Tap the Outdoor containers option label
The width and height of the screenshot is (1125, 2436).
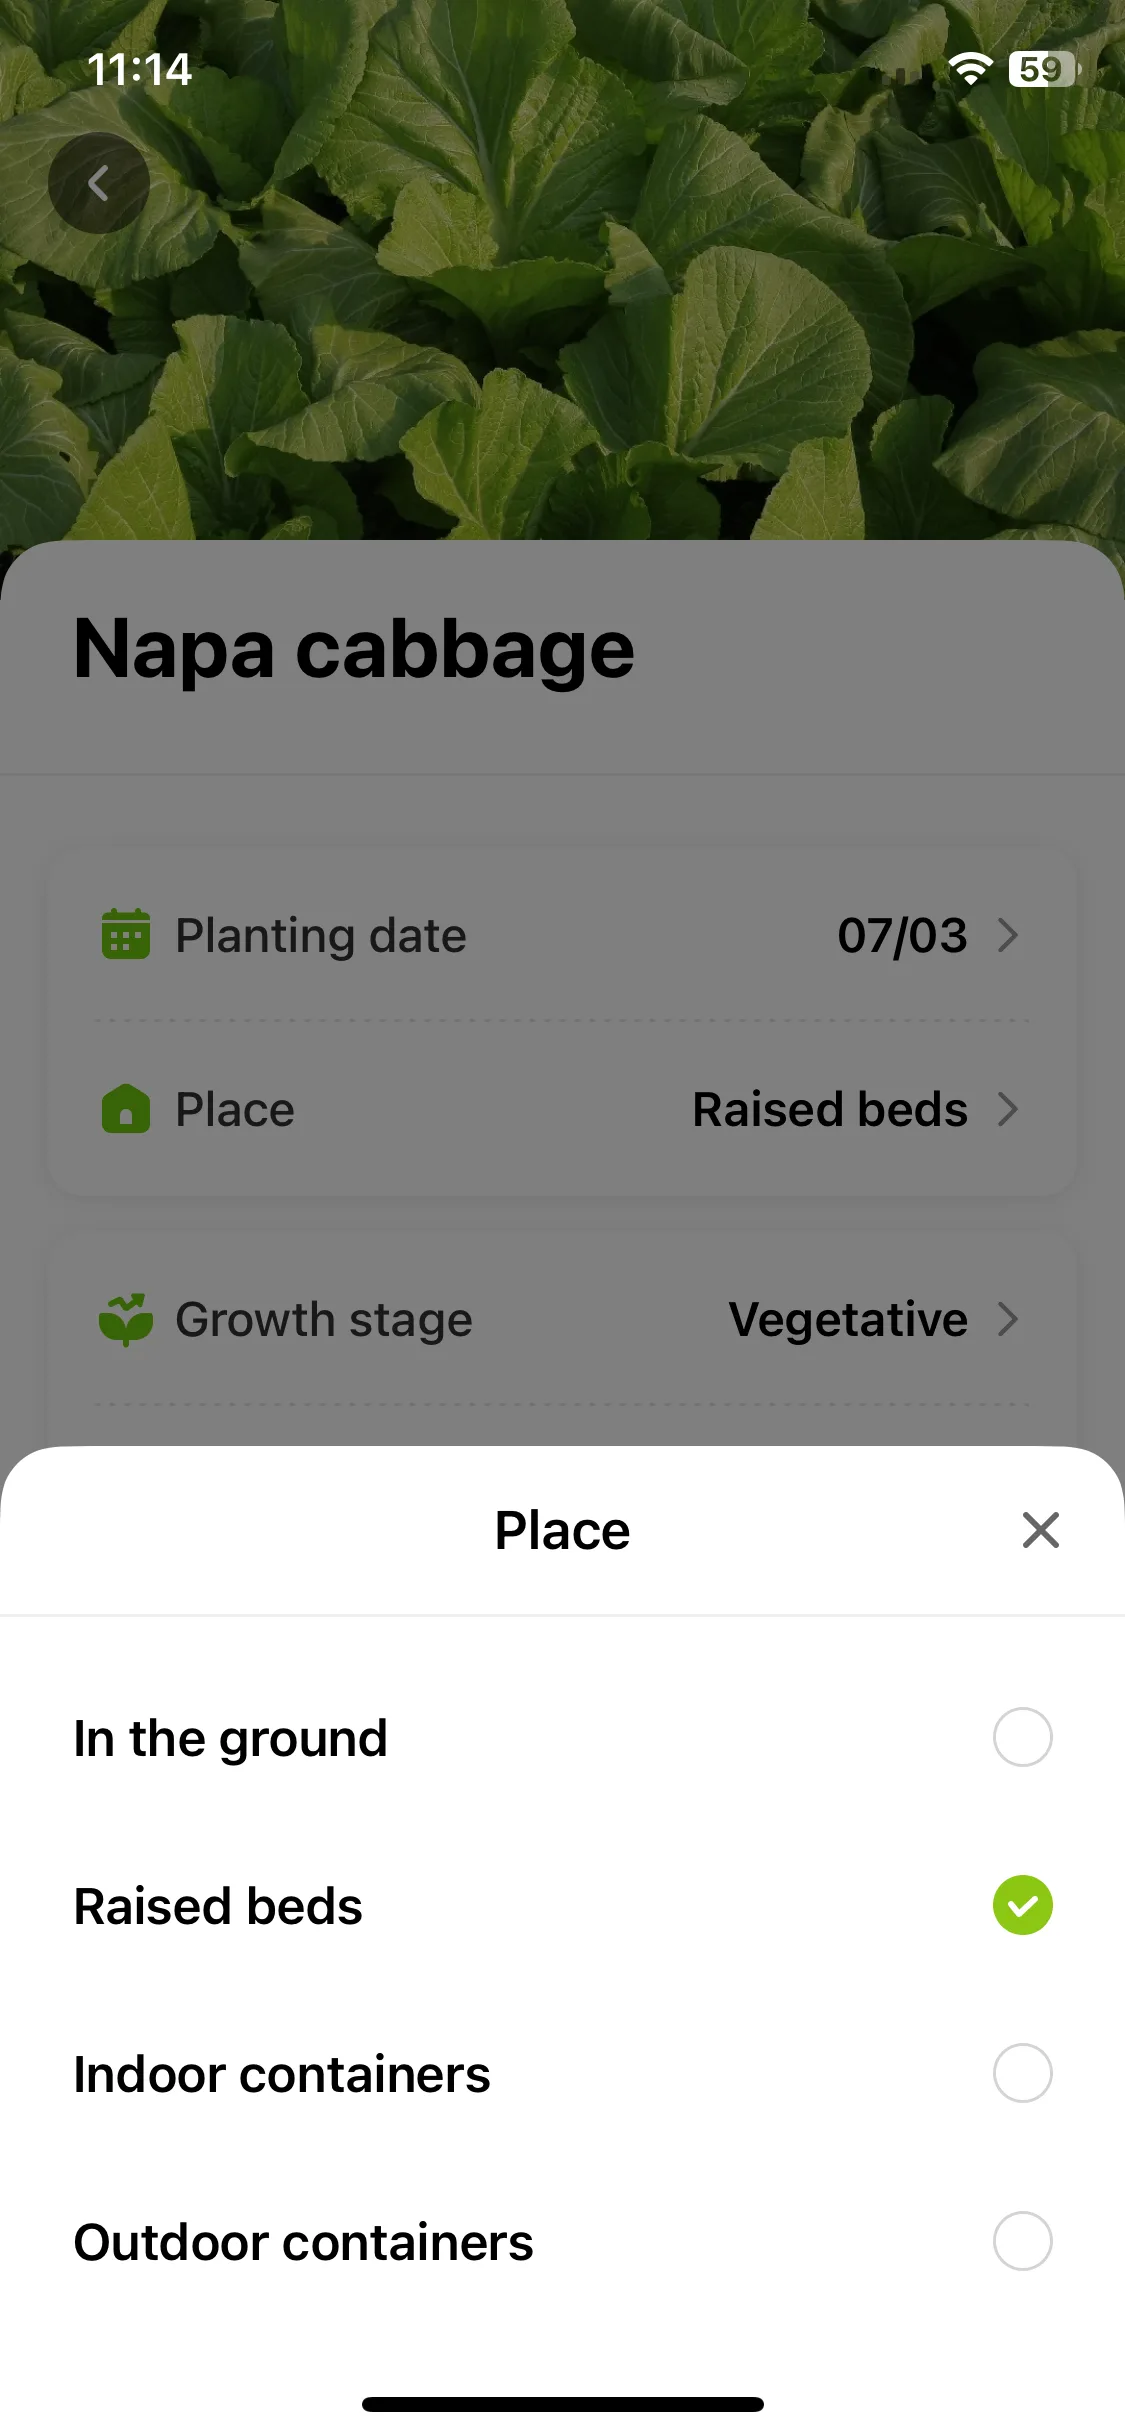(304, 2242)
